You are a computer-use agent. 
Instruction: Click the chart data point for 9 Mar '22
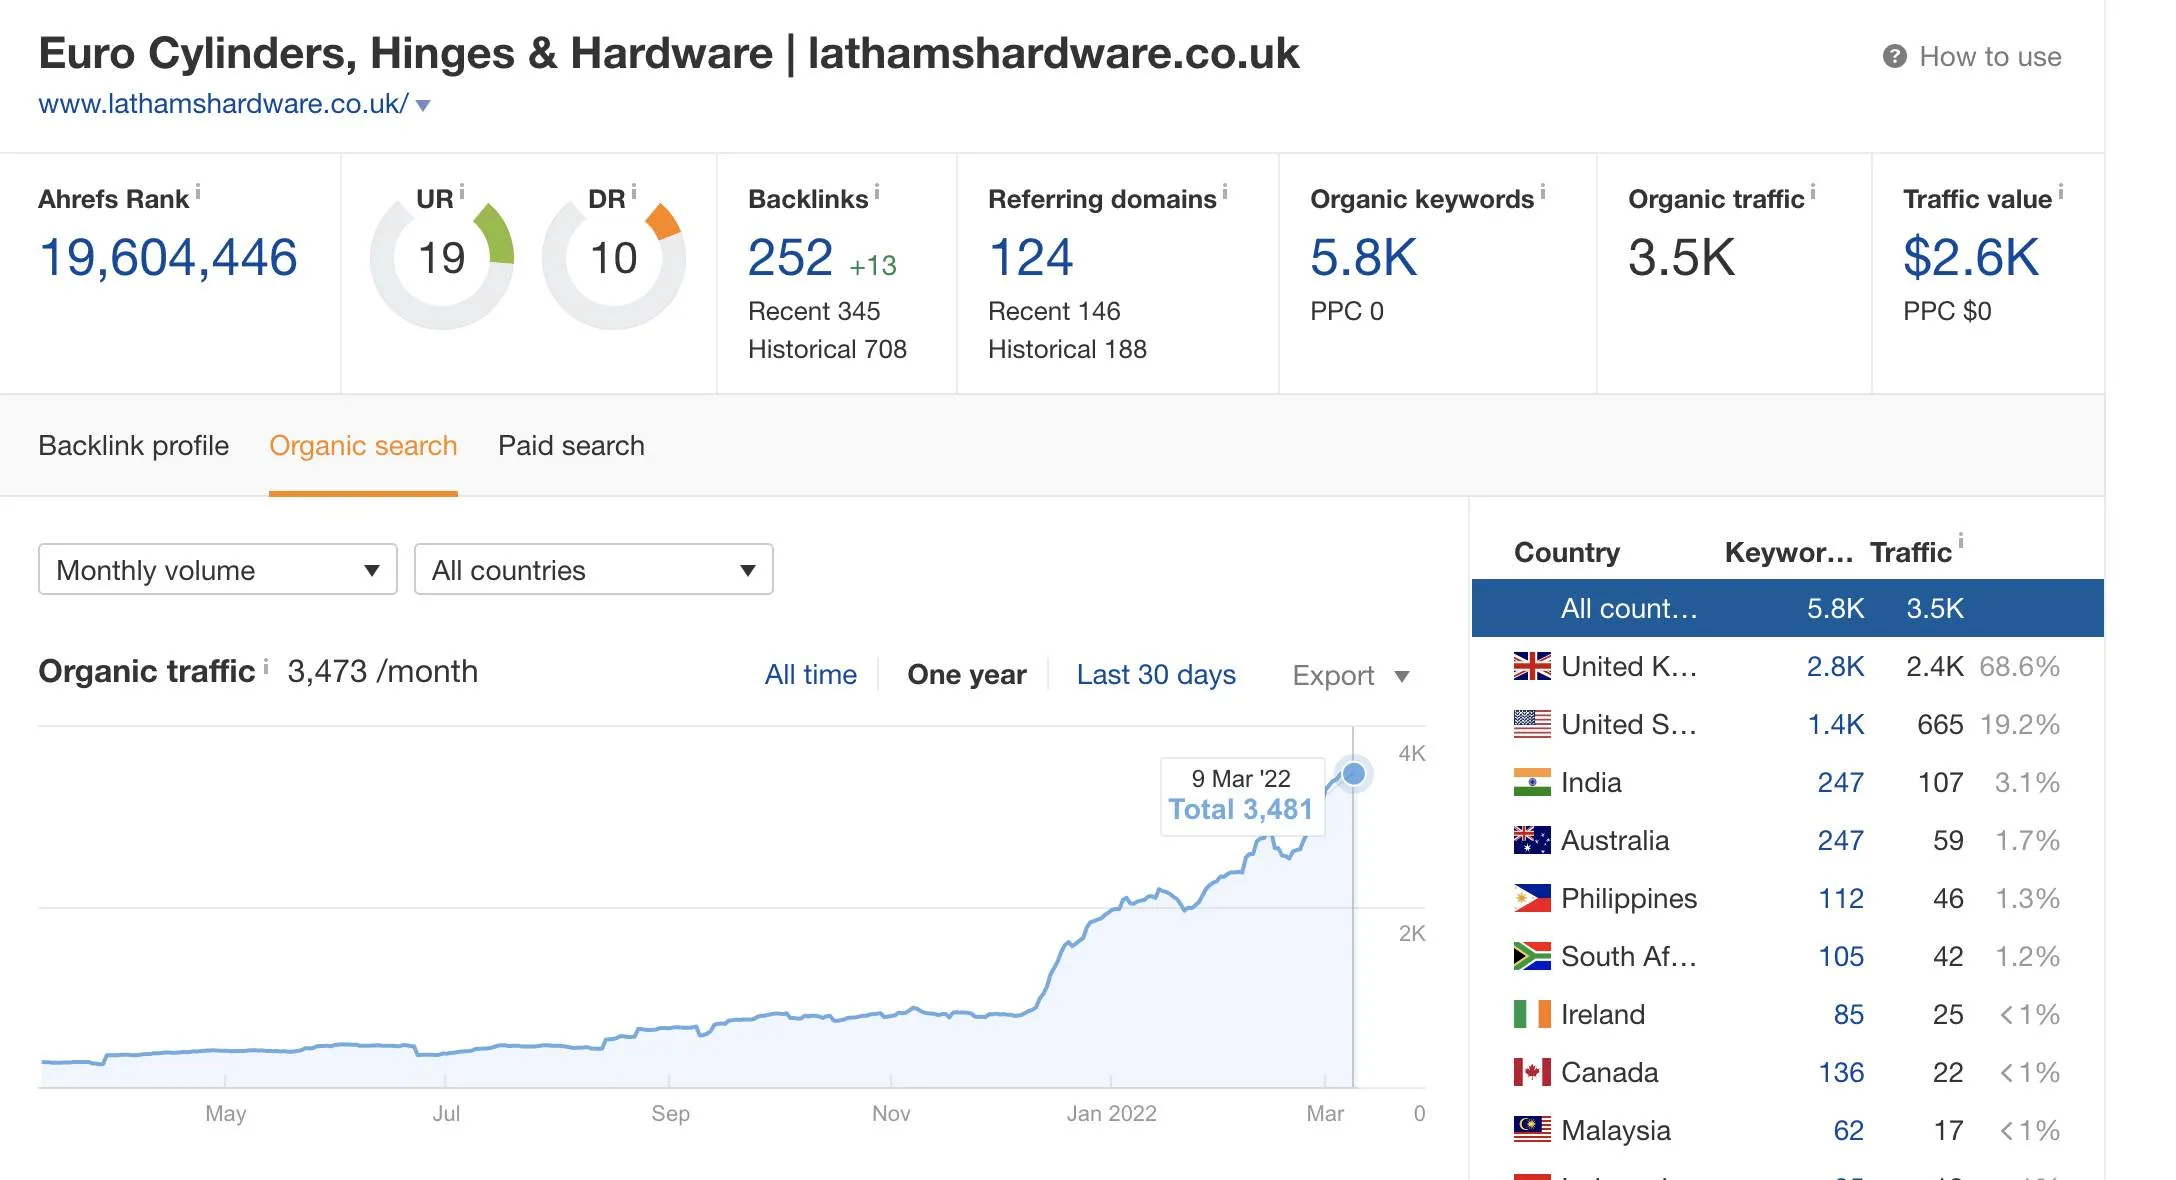coord(1354,774)
